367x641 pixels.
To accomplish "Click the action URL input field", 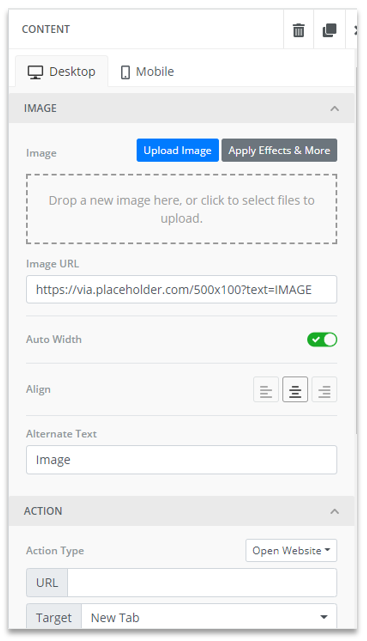I will [202, 583].
